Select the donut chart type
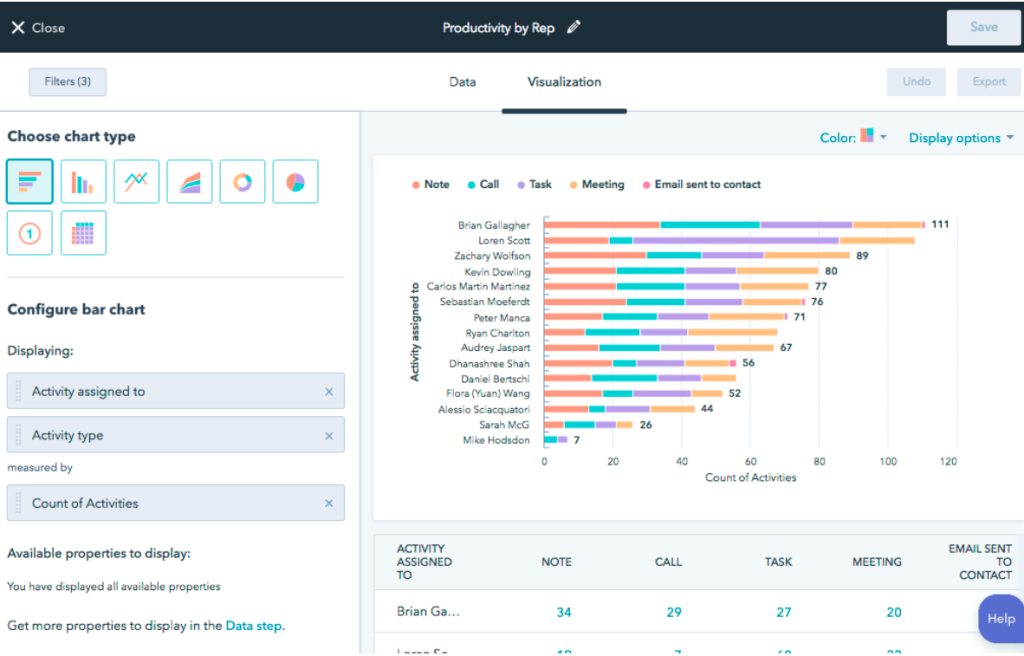Image resolution: width=1024 pixels, height=656 pixels. (x=242, y=182)
